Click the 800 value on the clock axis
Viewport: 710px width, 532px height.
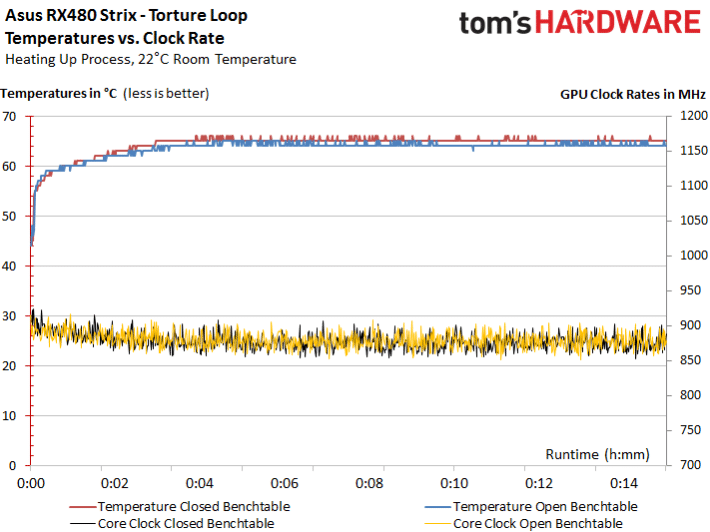point(690,395)
